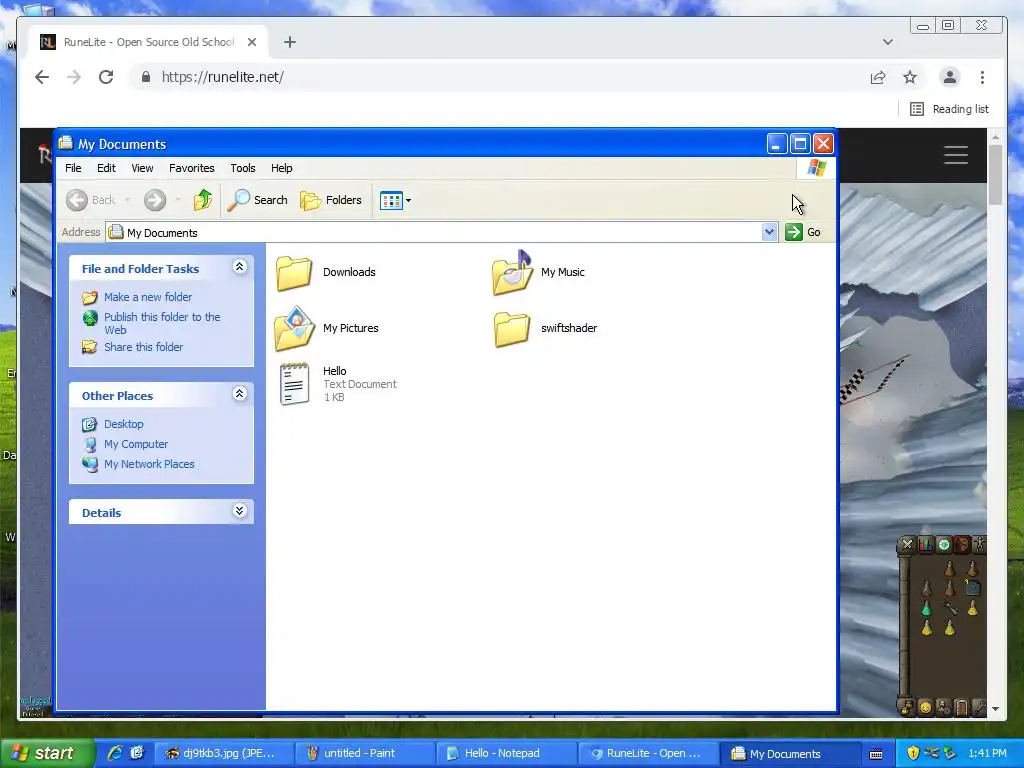Click the yellow security shield tray icon

point(913,753)
